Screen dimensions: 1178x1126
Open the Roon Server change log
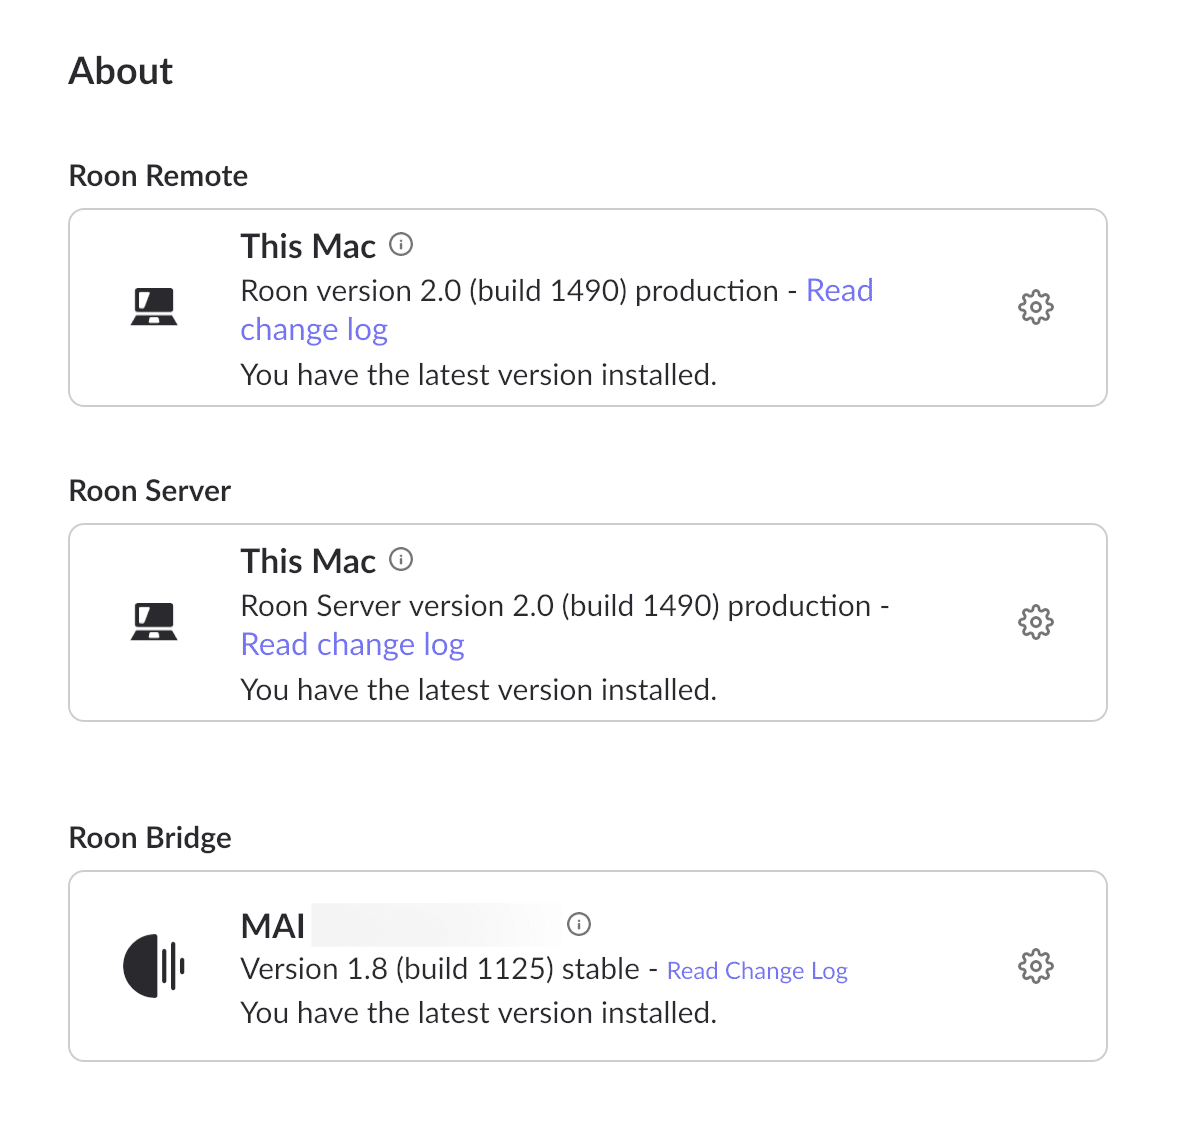click(x=352, y=644)
